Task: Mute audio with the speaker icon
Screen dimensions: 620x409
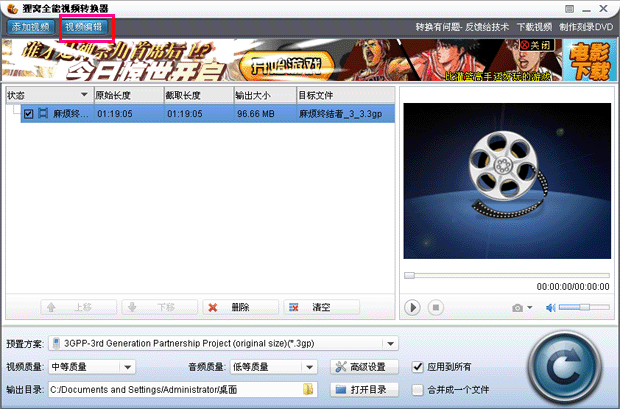Action: pos(549,307)
